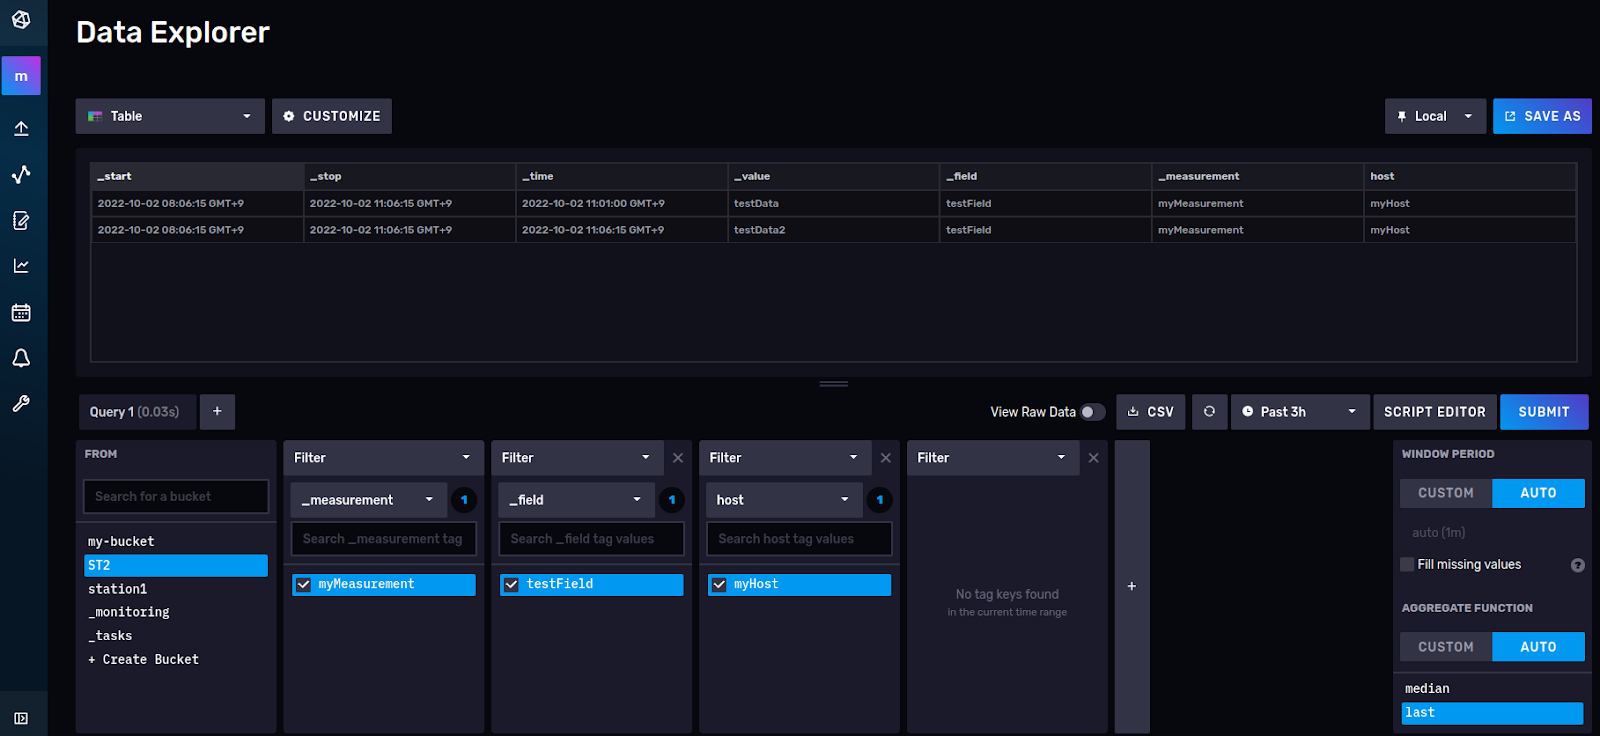Grab the panel resize handle below table
Image resolution: width=1600 pixels, height=736 pixels.
[834, 384]
